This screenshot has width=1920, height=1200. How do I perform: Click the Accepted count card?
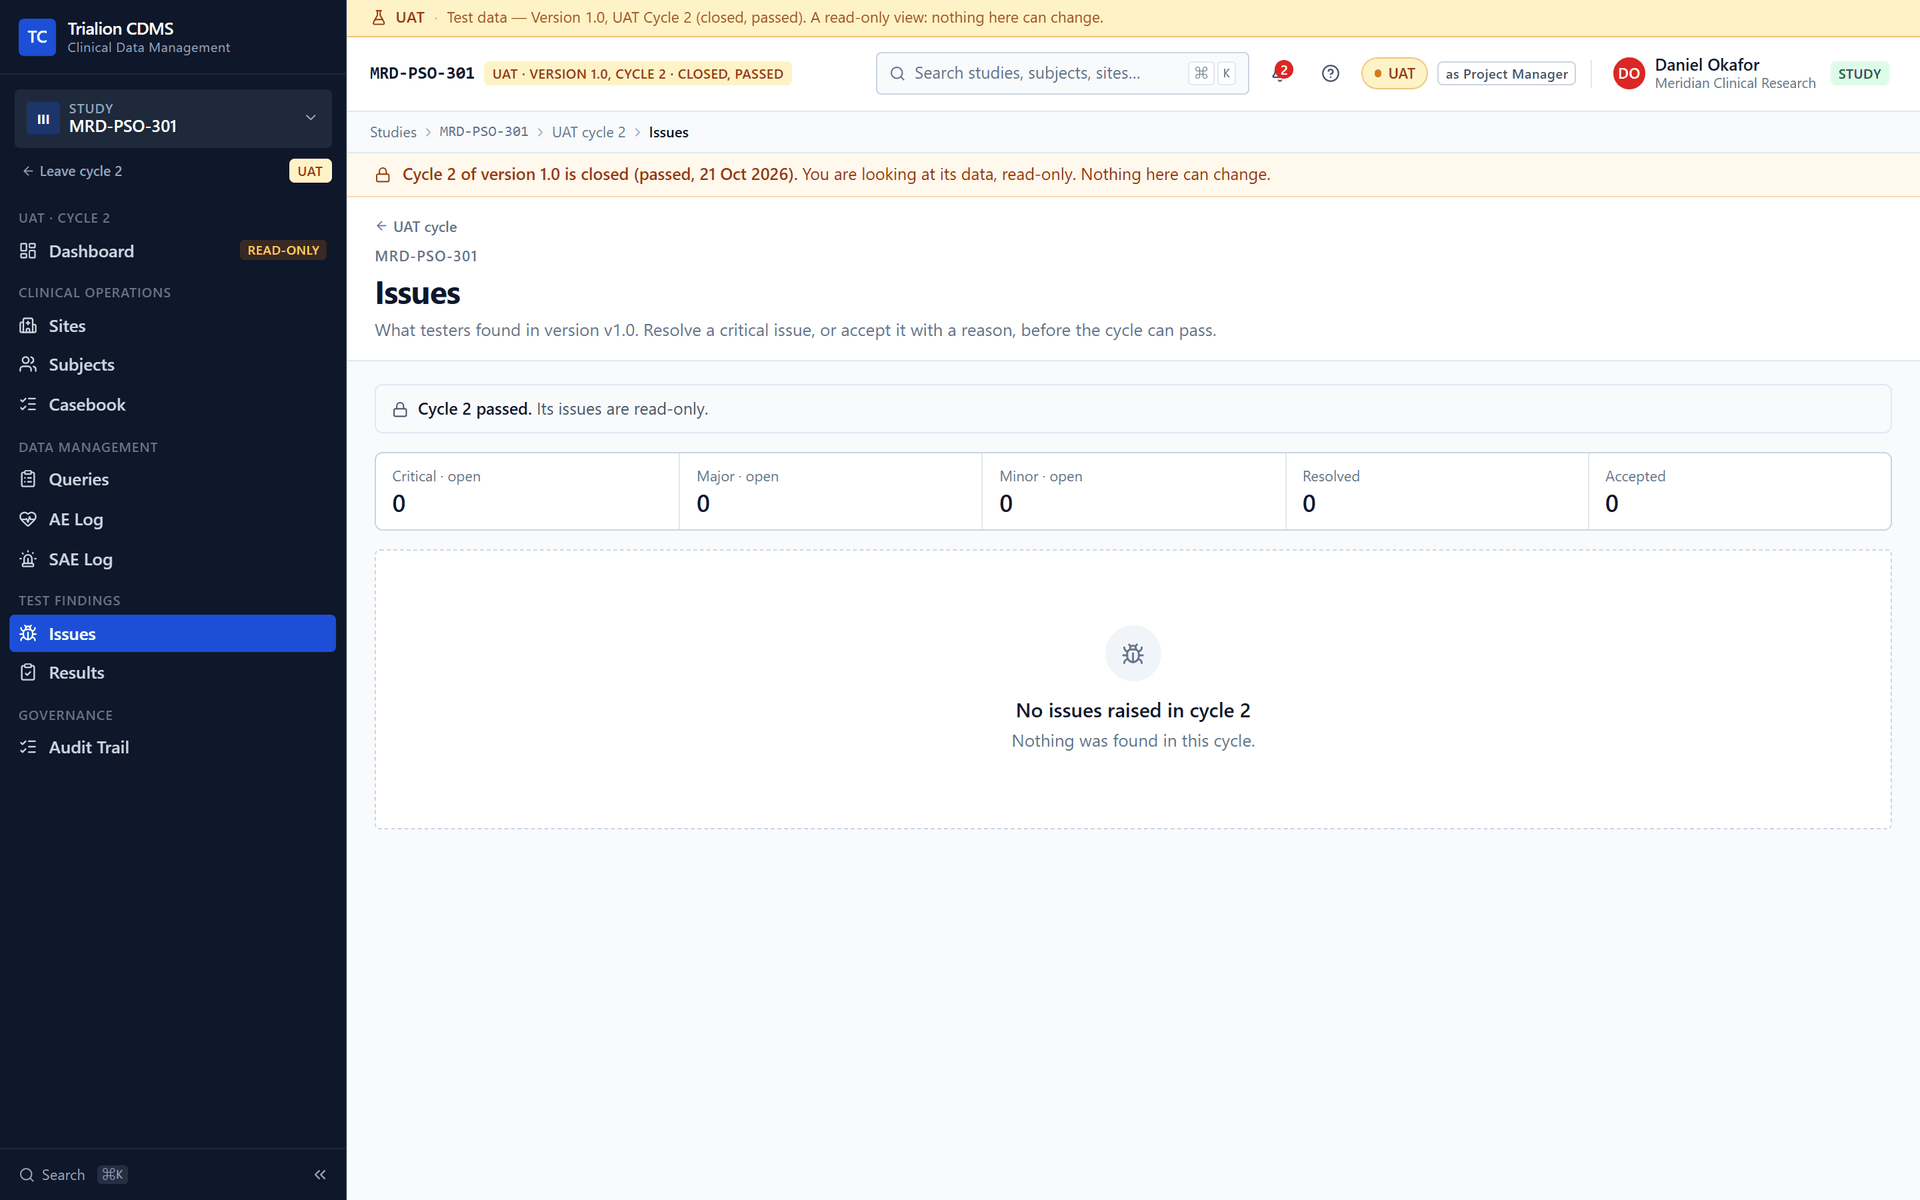click(x=1740, y=491)
